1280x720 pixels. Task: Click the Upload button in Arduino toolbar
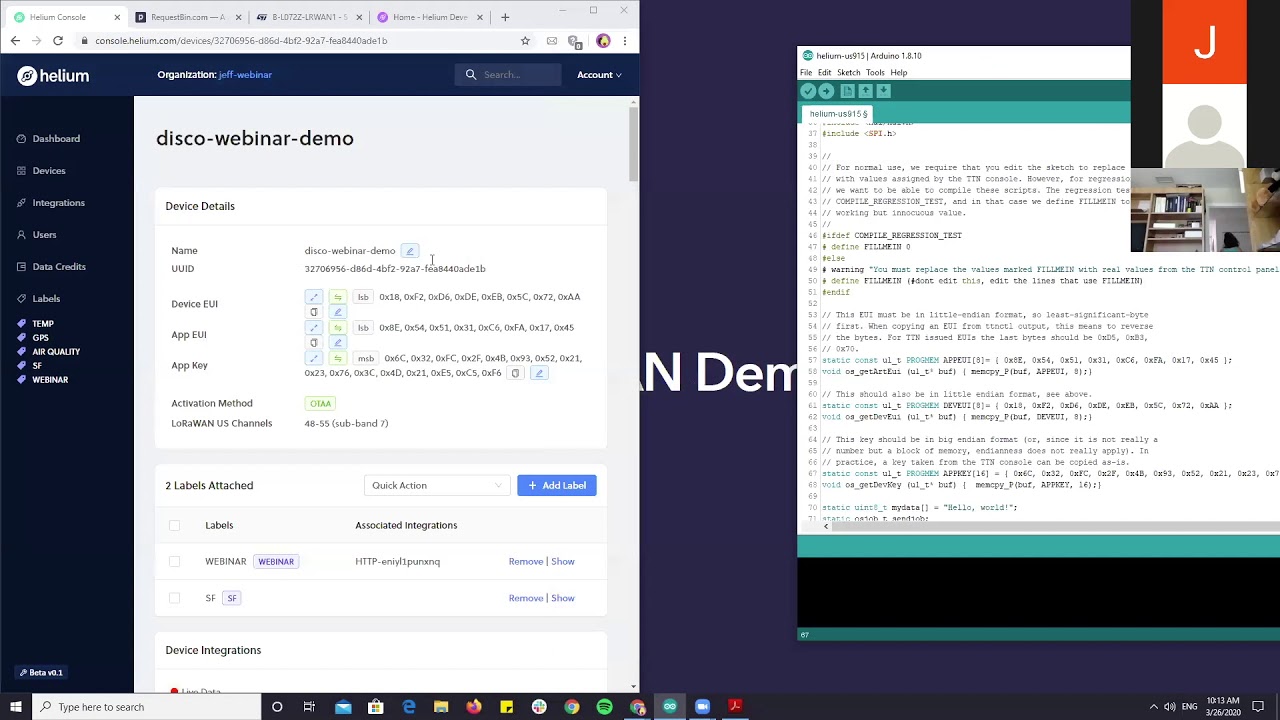[826, 91]
